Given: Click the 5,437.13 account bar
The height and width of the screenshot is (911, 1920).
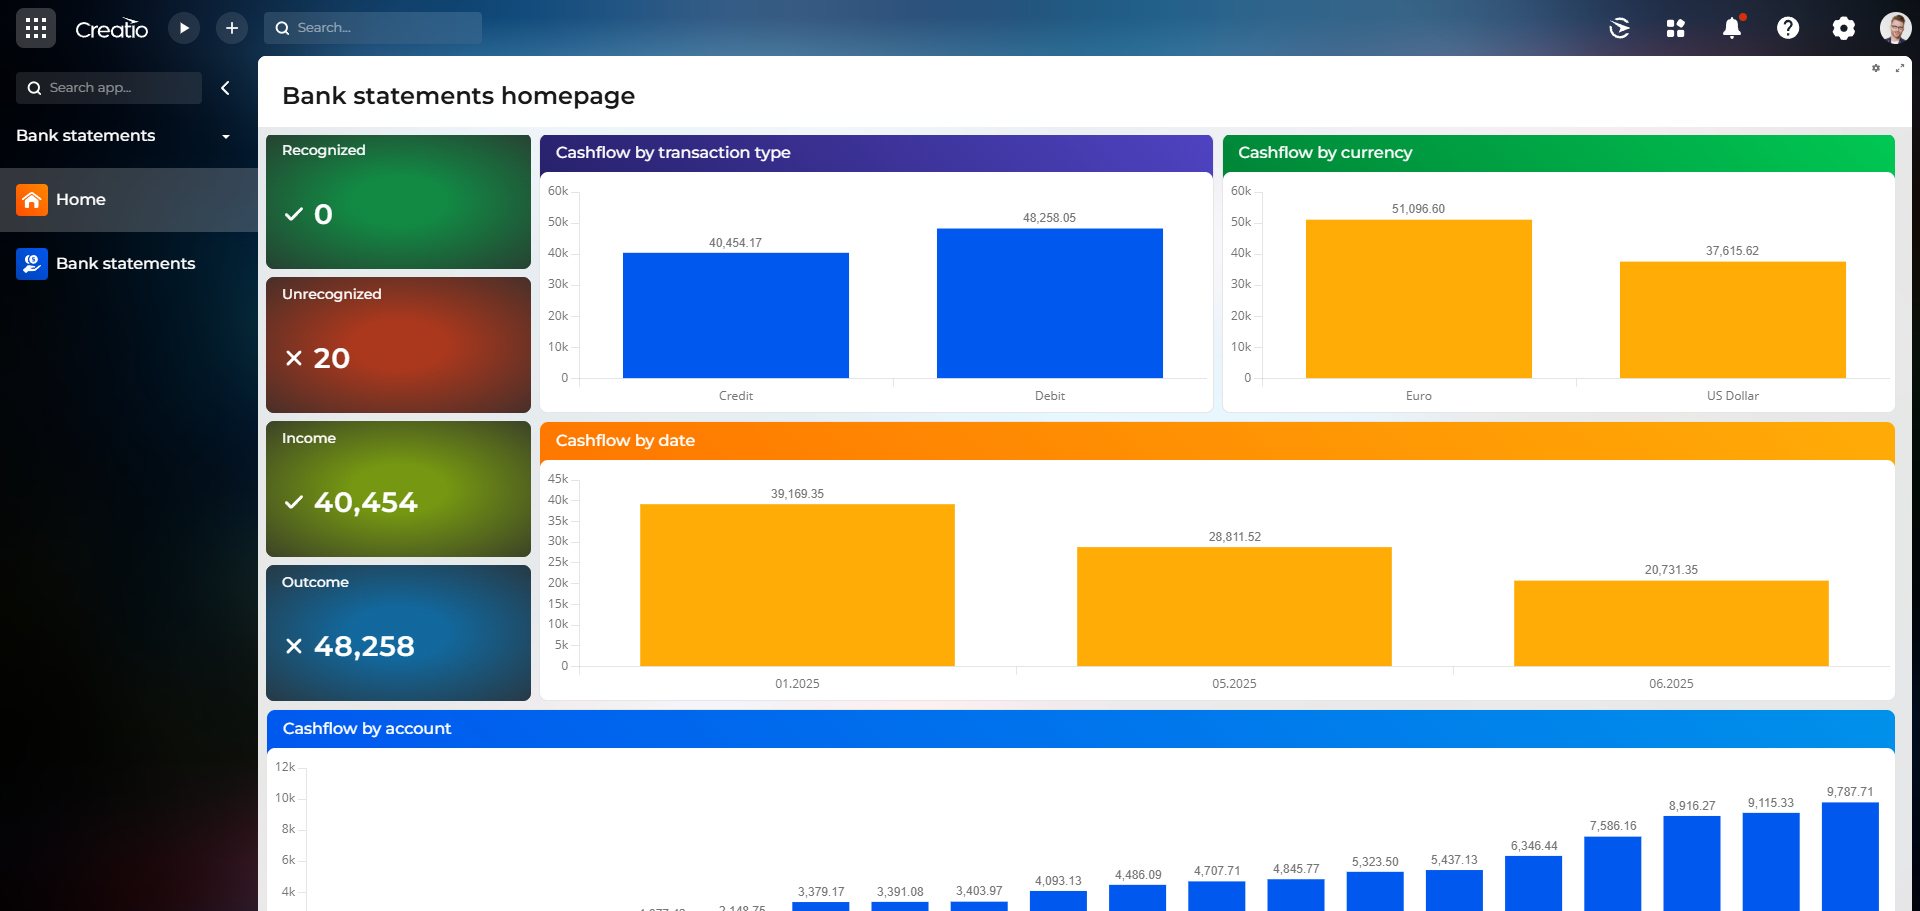Looking at the screenshot, I should (1454, 890).
